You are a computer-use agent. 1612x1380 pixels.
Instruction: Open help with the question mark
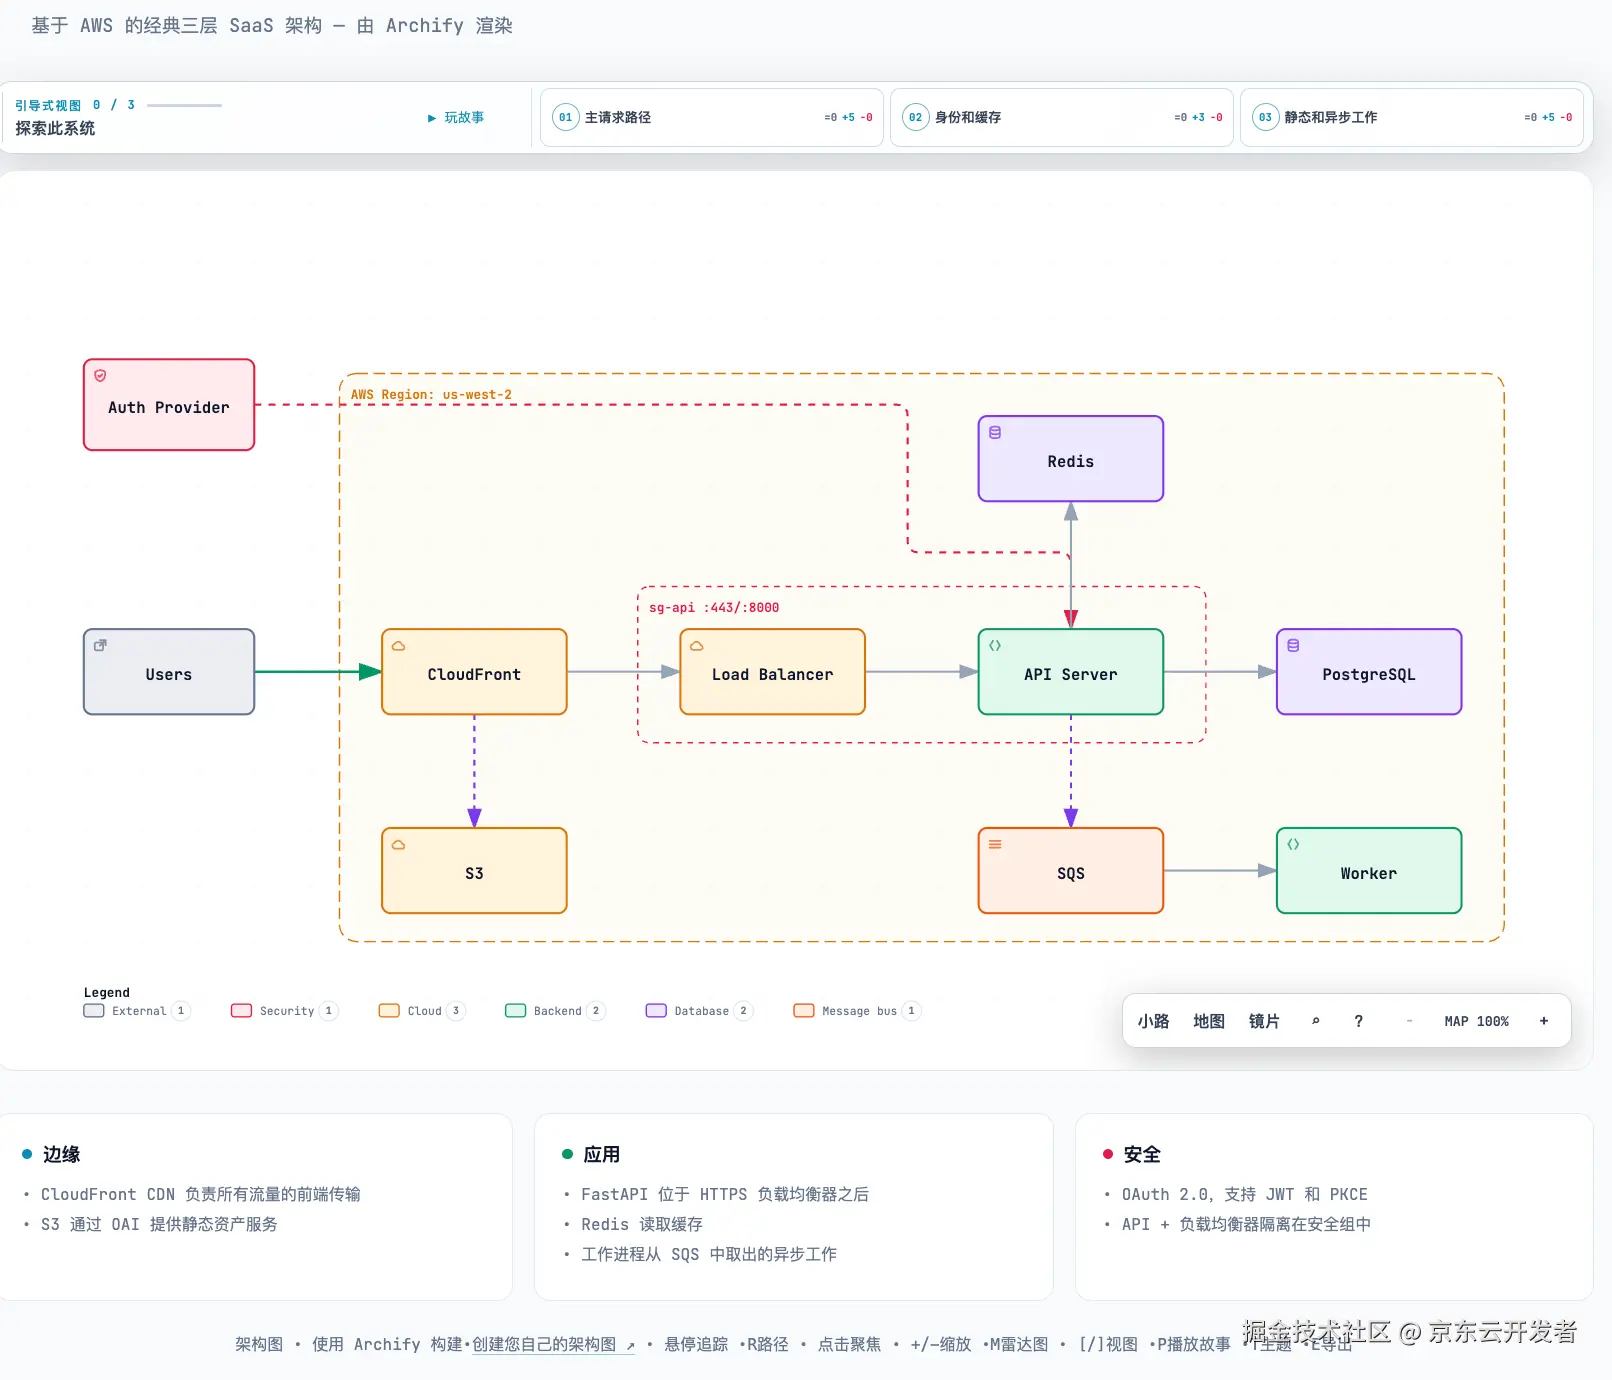pos(1358,1021)
